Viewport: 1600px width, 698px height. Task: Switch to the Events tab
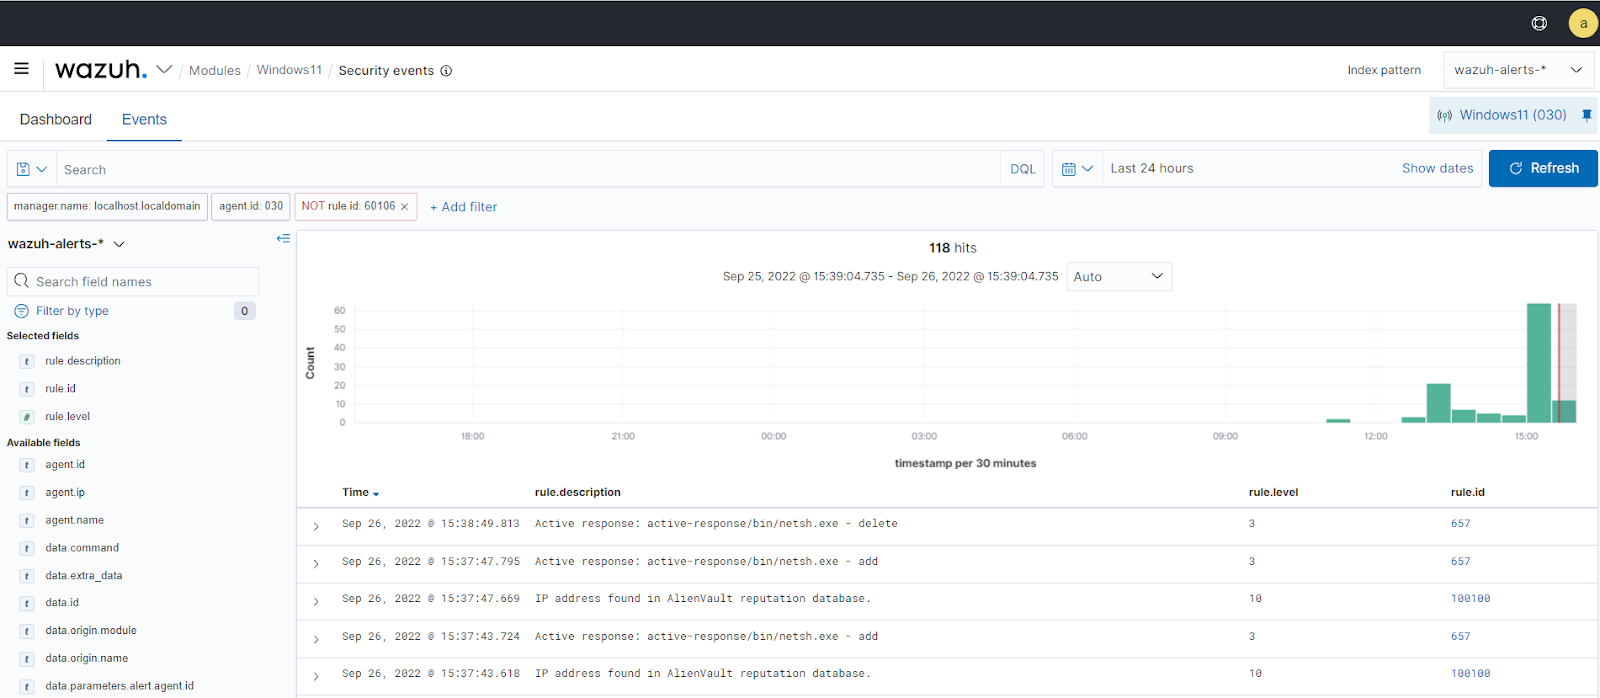click(144, 119)
